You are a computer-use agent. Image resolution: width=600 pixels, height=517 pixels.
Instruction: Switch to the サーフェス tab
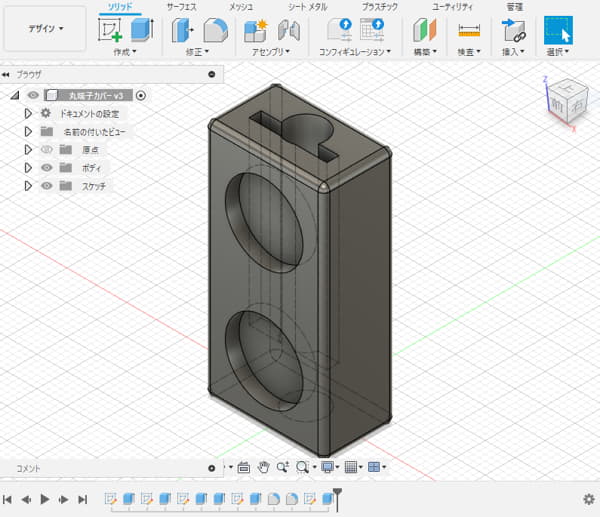tap(182, 7)
